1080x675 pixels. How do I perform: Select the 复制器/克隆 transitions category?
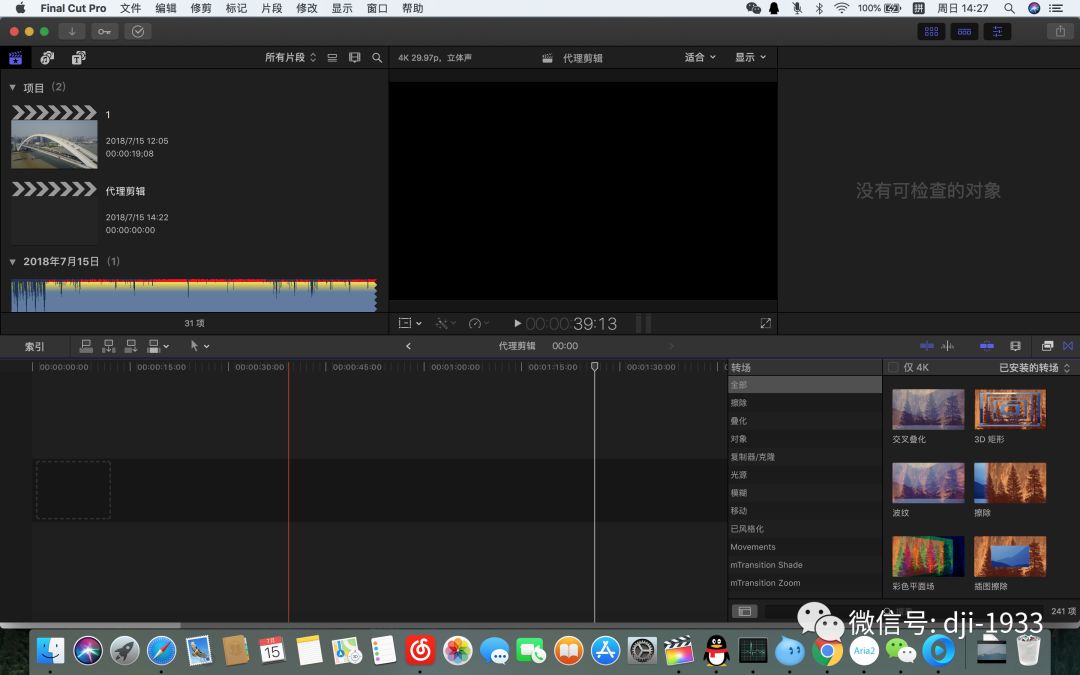pos(804,457)
